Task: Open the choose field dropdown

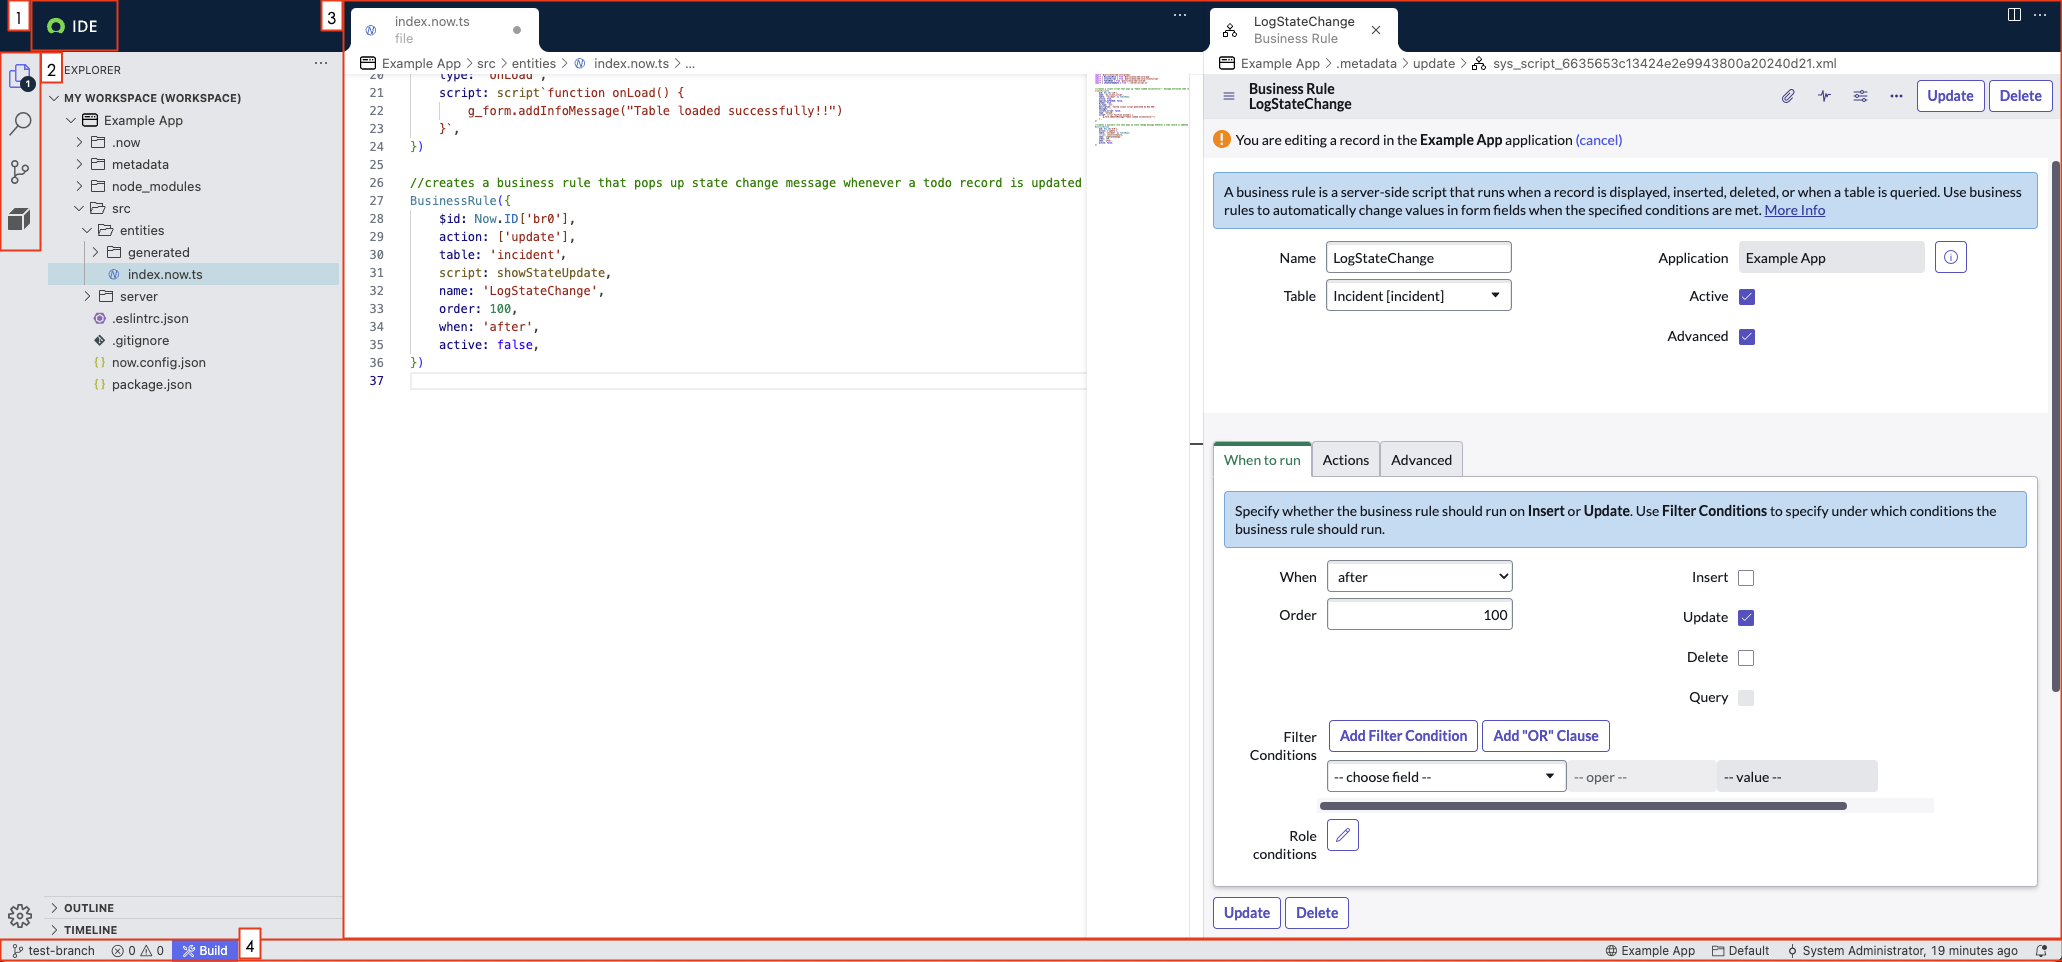Action: (1446, 776)
